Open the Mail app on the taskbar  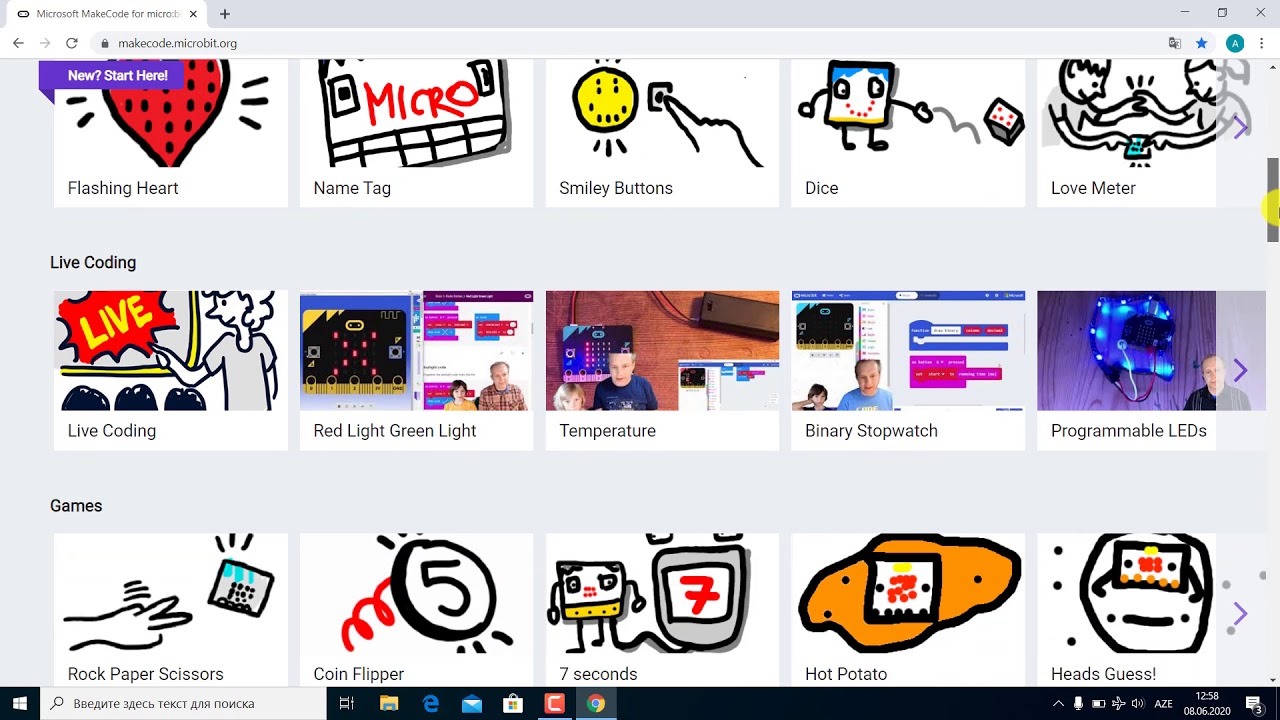(x=472, y=703)
